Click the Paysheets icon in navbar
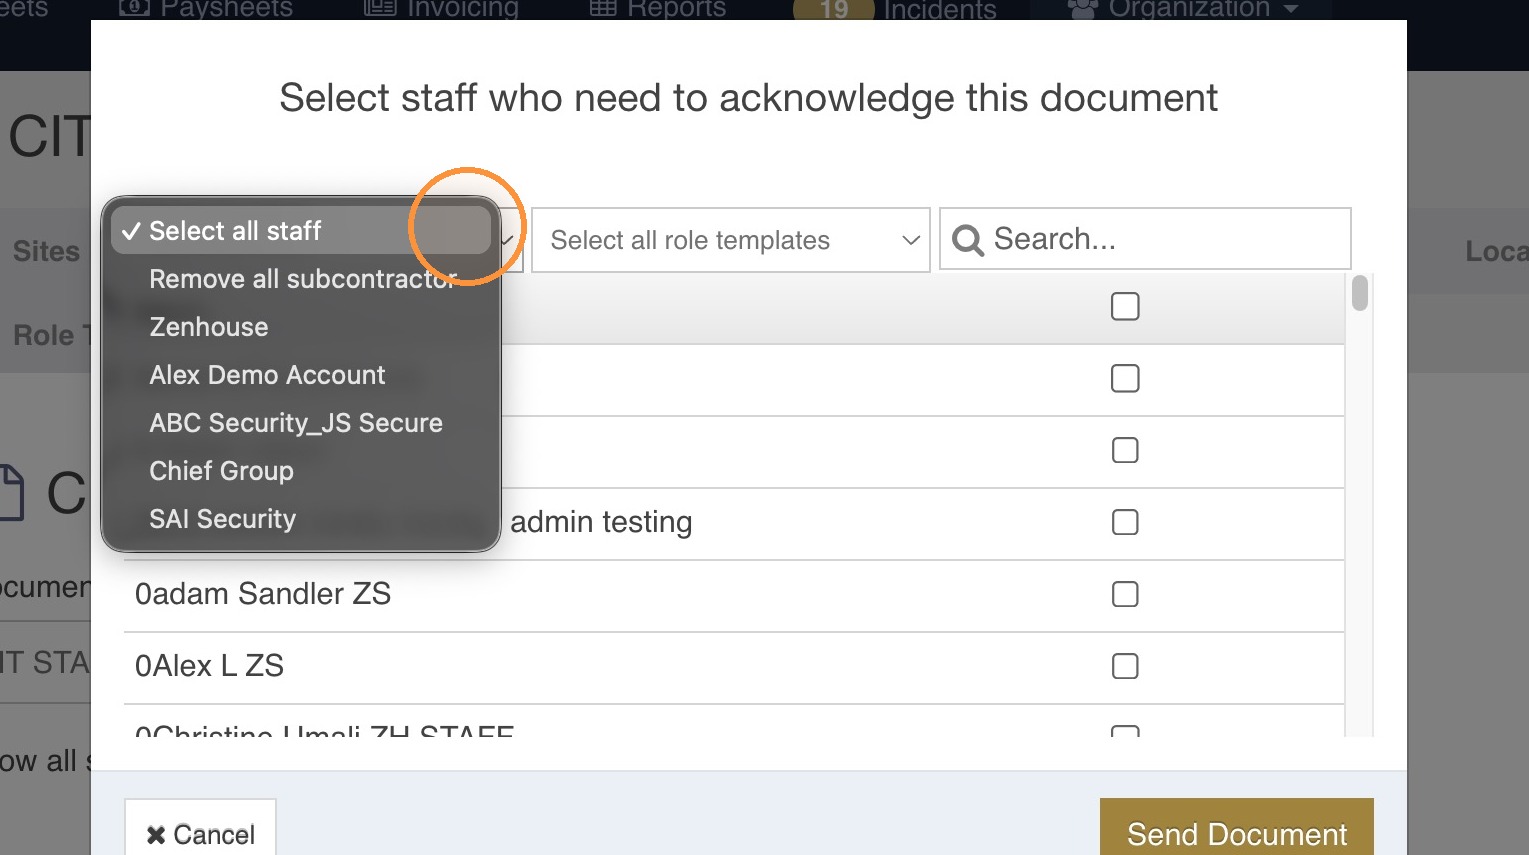 click(x=135, y=9)
